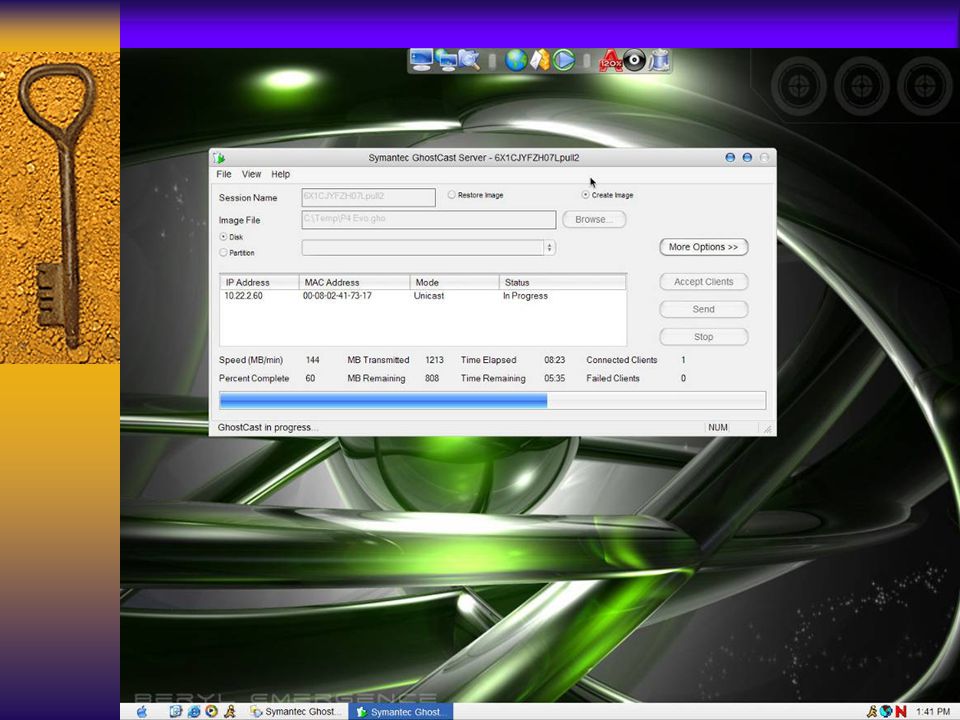Switch to first Symantec Ghost taskbar item
Viewport: 960px width, 720px height.
(x=295, y=711)
